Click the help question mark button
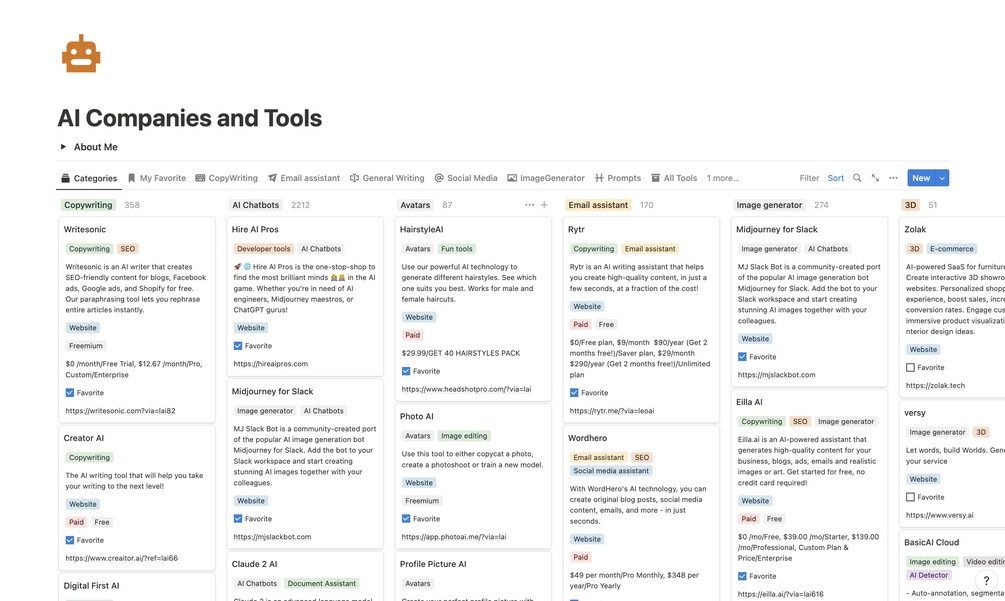1005x601 pixels. (x=986, y=581)
